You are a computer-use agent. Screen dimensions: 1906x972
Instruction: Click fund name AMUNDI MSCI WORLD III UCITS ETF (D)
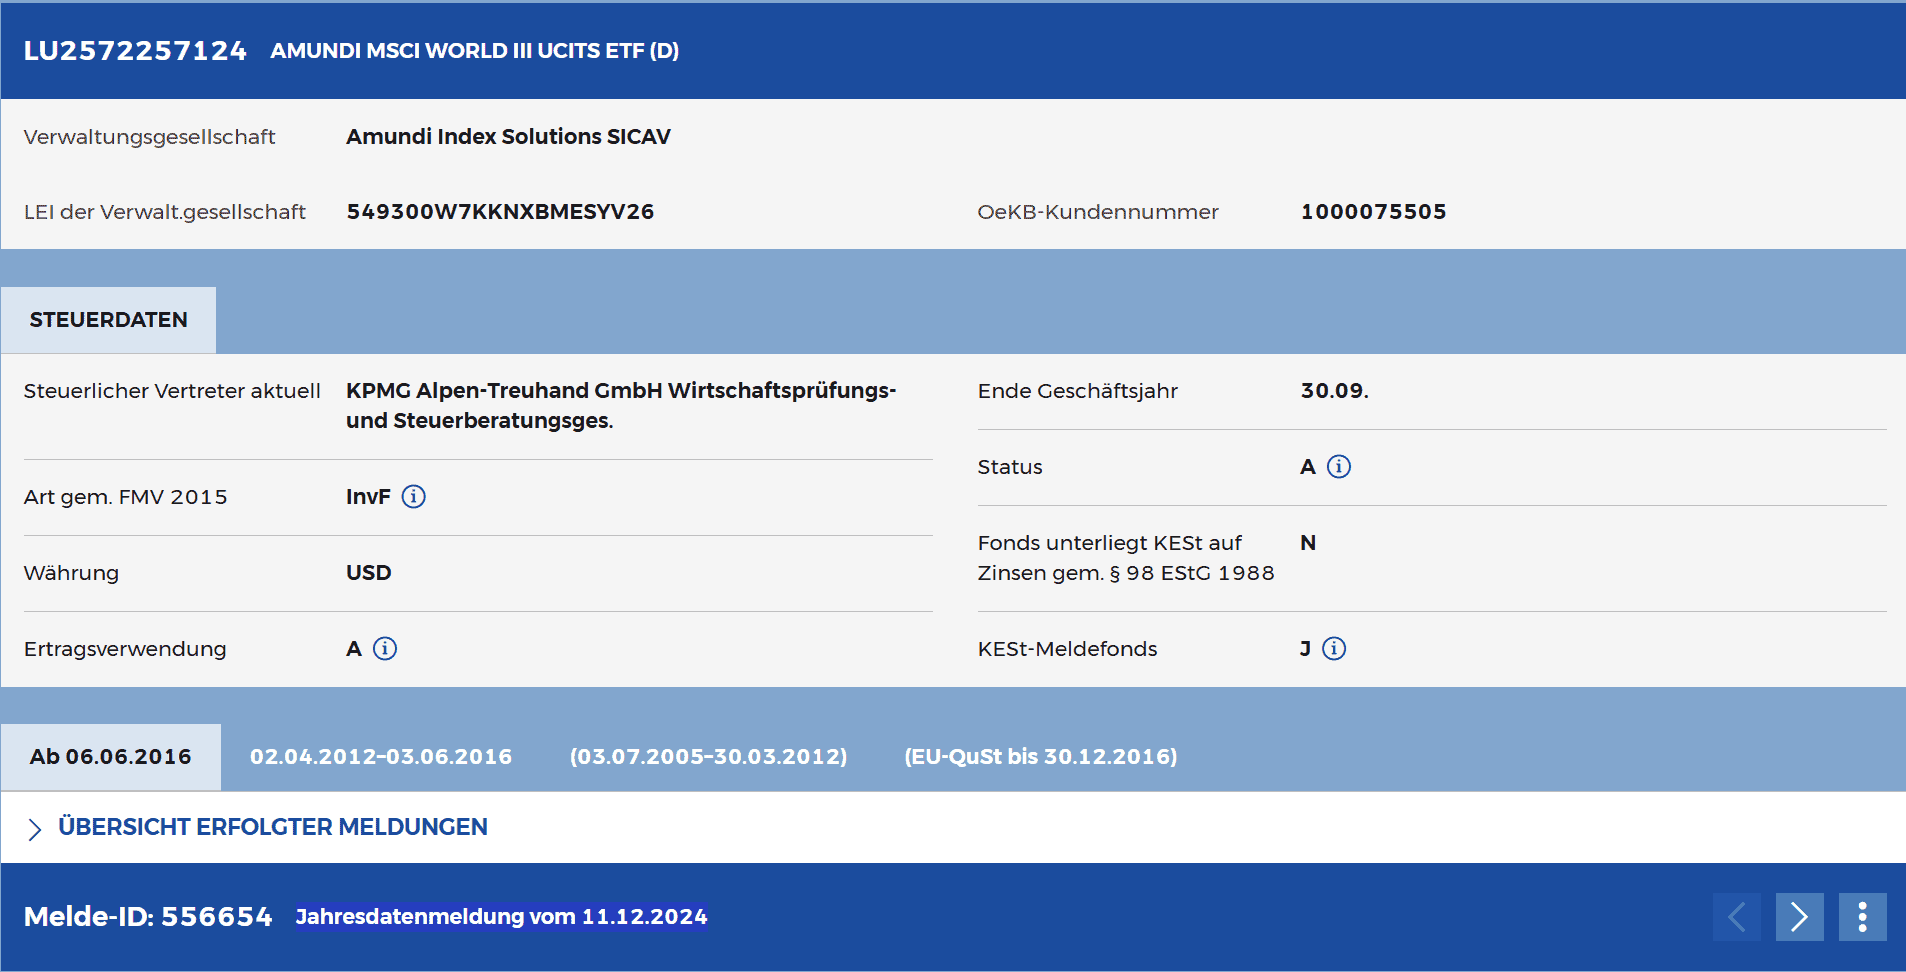[x=474, y=51]
